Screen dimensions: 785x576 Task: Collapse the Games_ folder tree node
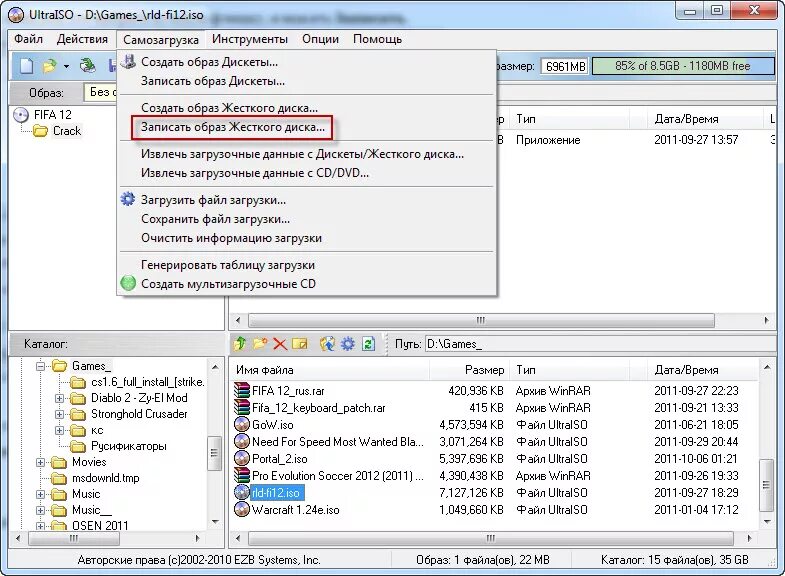pyautogui.click(x=41, y=366)
